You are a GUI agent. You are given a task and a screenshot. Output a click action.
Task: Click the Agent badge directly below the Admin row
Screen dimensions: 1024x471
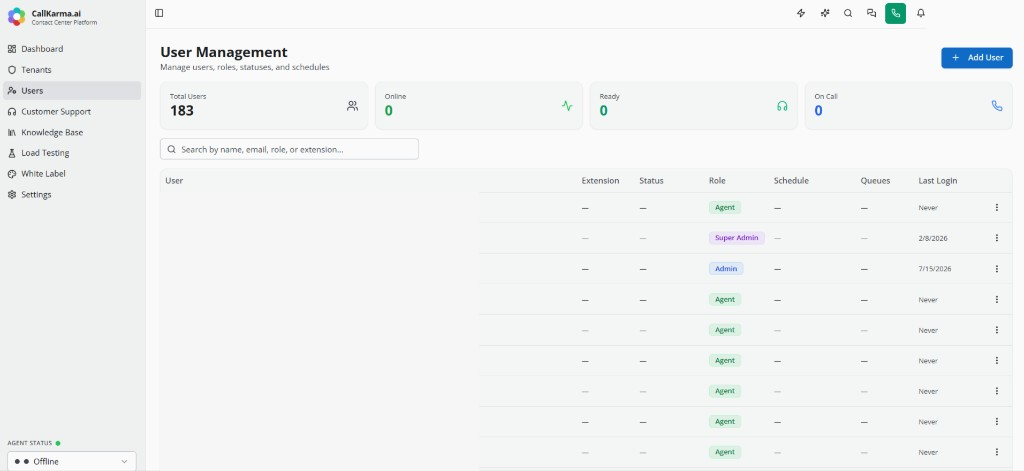coord(725,299)
